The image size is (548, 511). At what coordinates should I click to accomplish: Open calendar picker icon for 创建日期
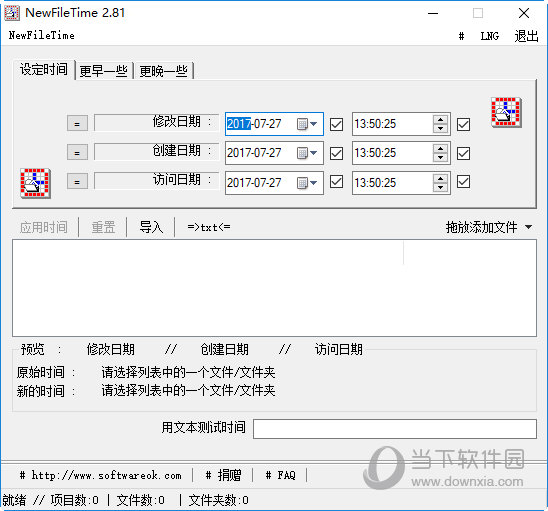[307, 153]
